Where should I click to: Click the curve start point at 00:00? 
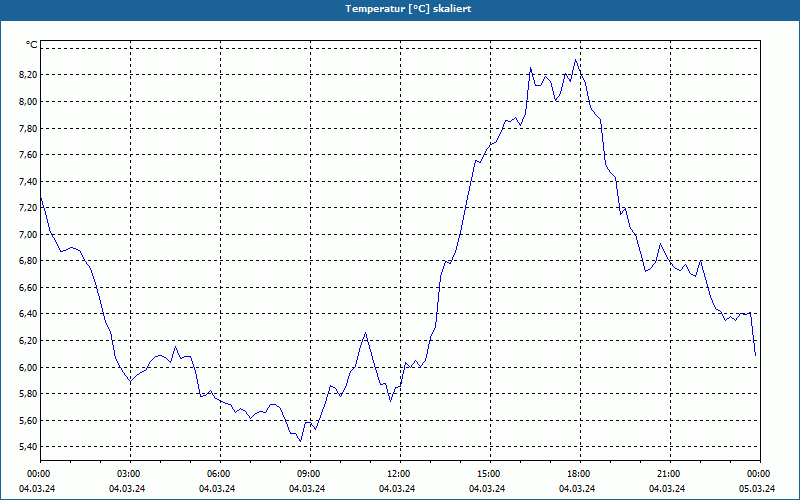click(41, 197)
